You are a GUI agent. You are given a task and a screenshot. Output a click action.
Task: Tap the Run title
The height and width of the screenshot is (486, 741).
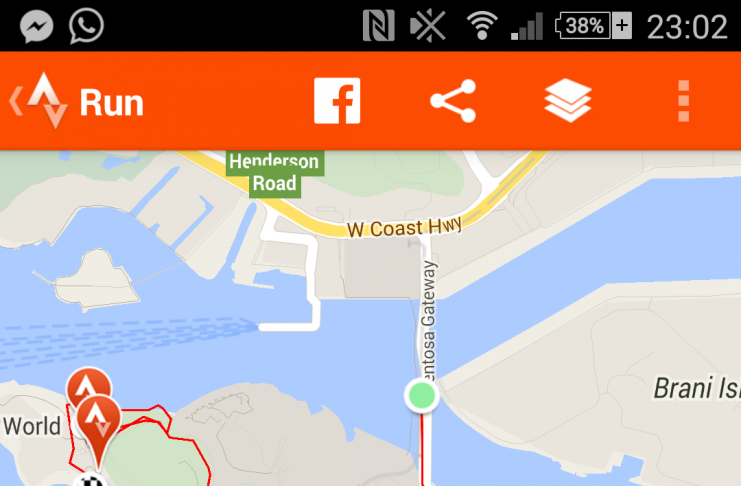point(112,103)
